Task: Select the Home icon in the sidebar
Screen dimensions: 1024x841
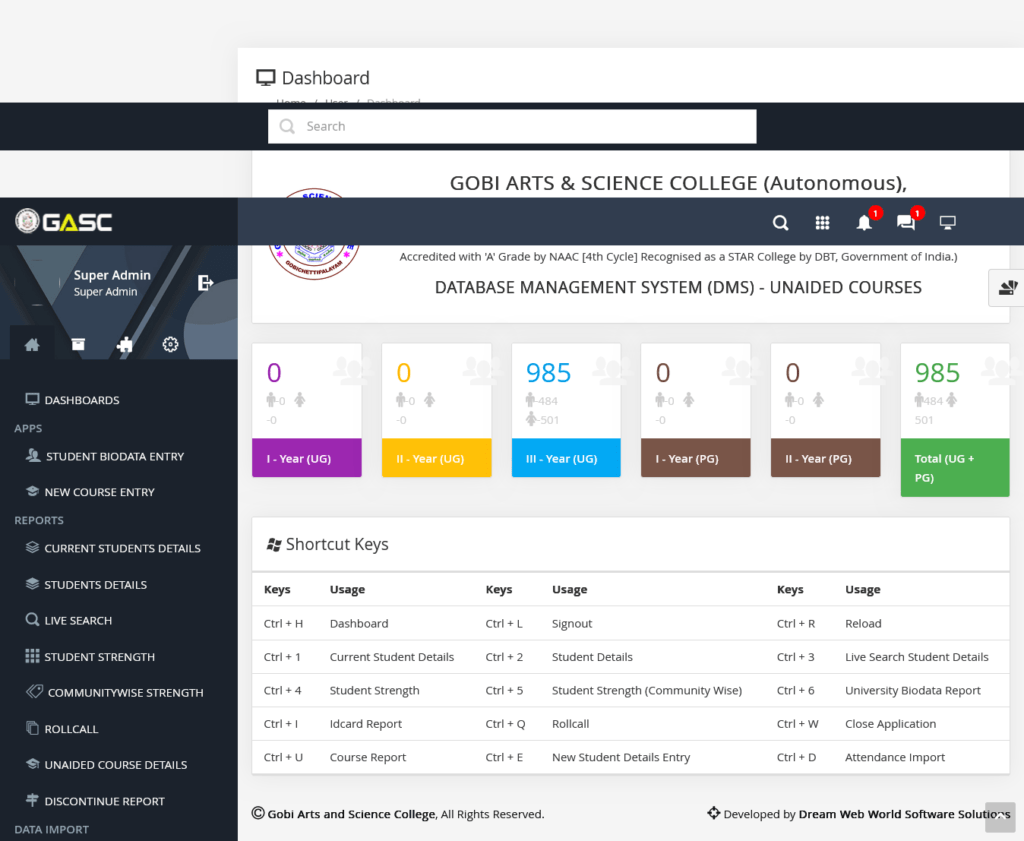Action: pyautogui.click(x=31, y=343)
